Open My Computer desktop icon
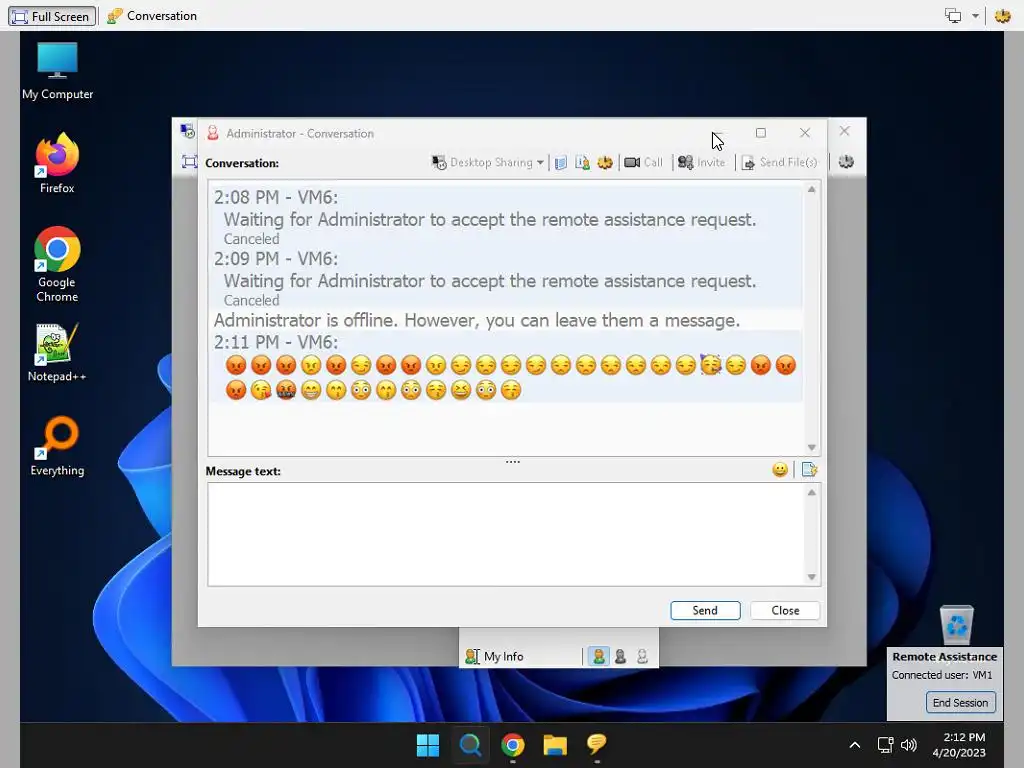The image size is (1024, 768). (57, 71)
